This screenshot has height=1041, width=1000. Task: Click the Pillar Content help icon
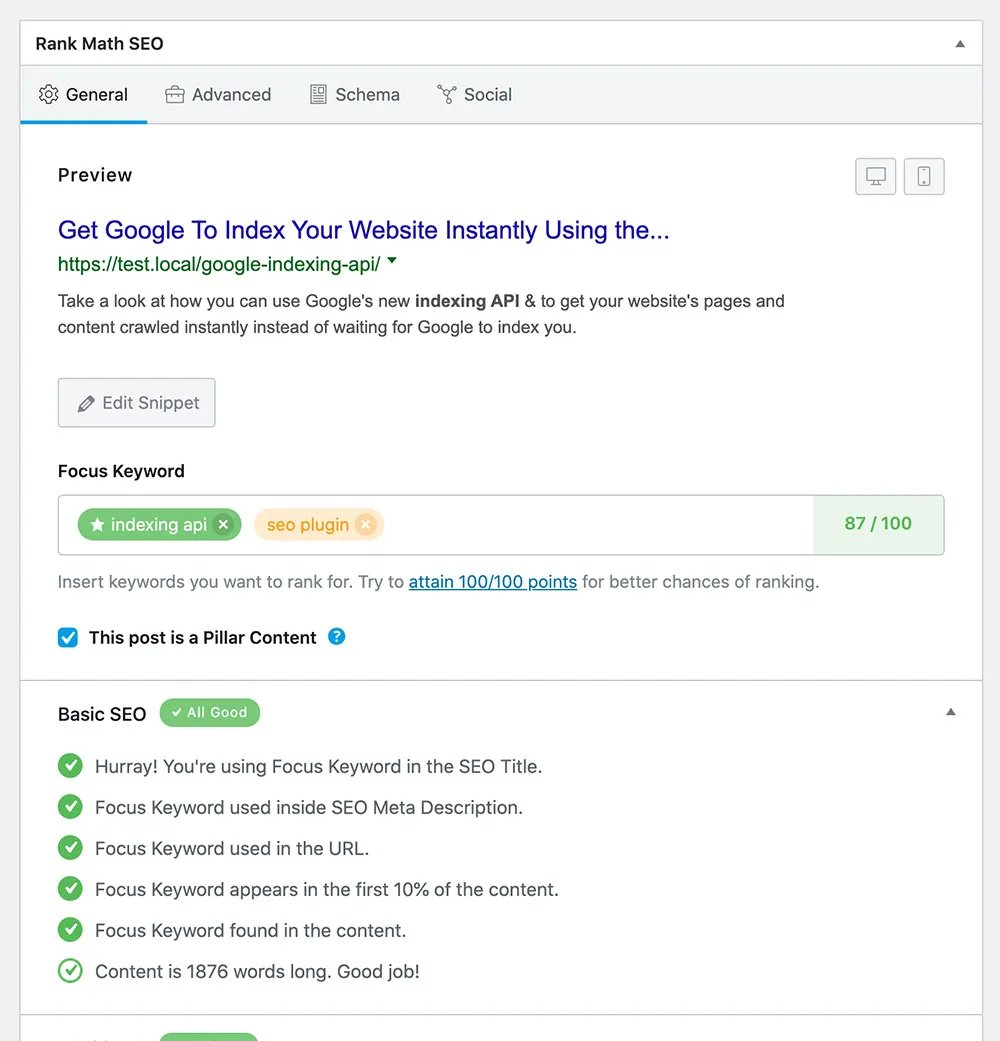(x=337, y=636)
